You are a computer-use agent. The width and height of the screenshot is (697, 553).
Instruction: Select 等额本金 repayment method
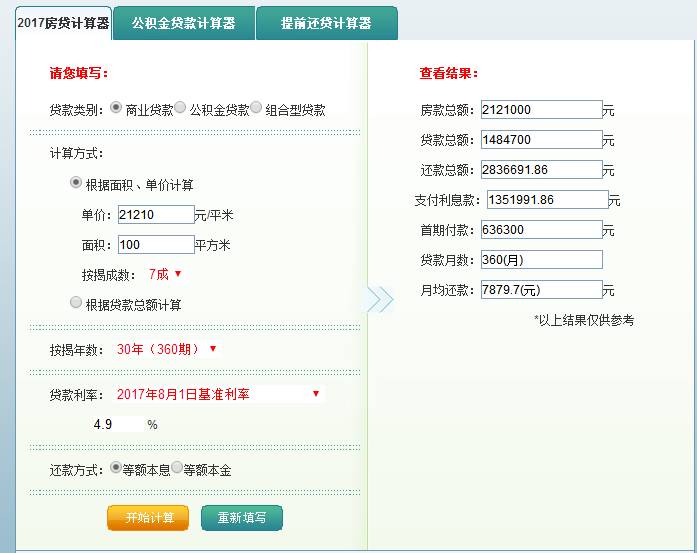click(177, 467)
